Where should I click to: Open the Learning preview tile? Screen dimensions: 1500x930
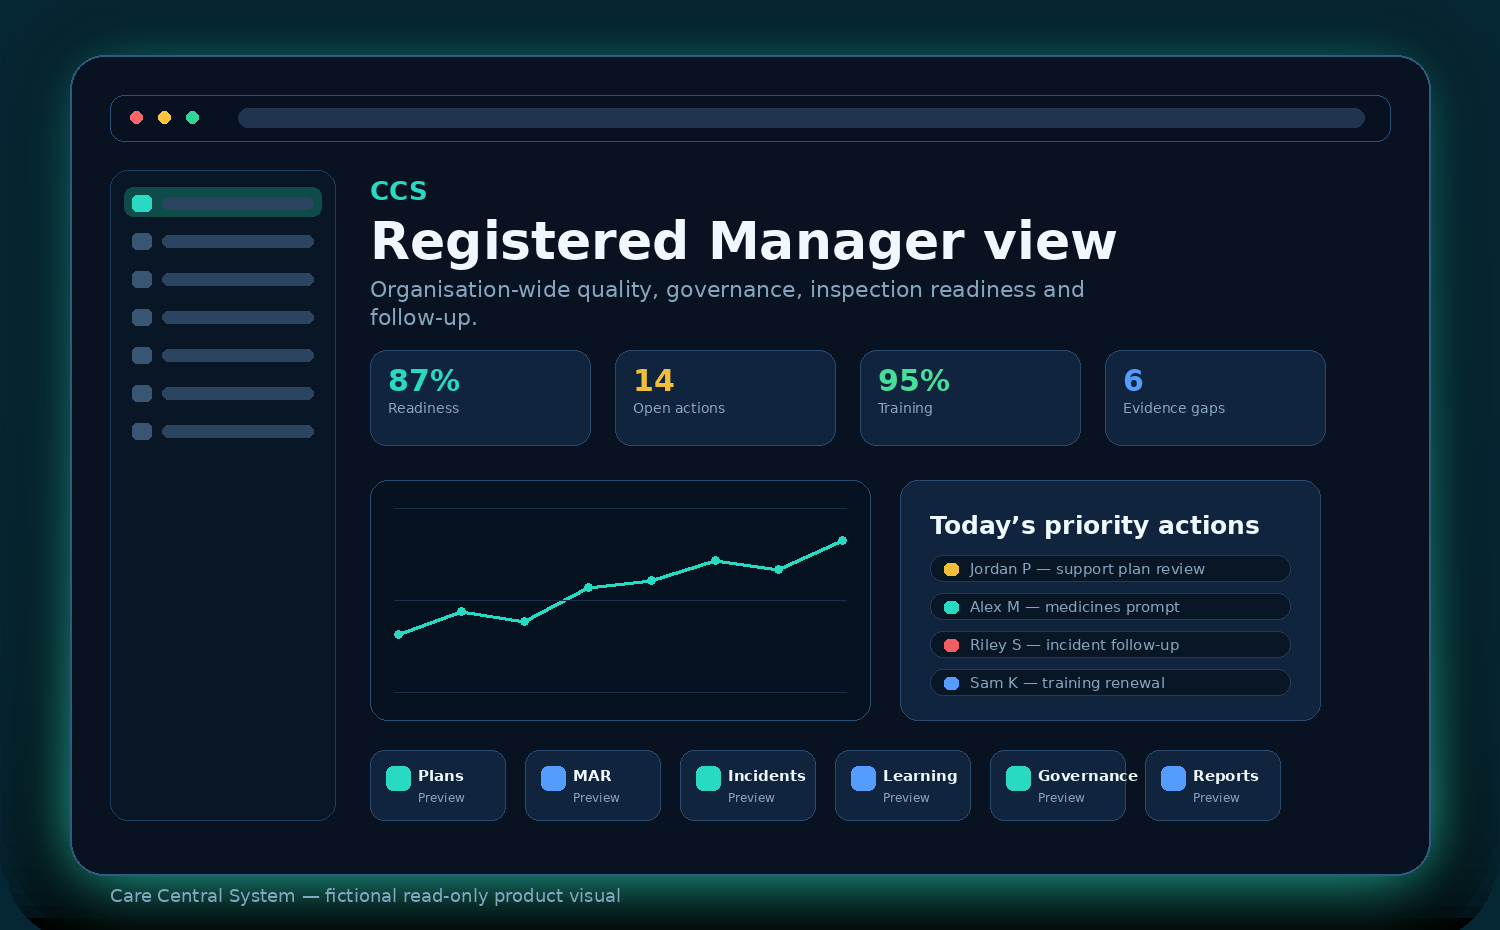(x=903, y=785)
